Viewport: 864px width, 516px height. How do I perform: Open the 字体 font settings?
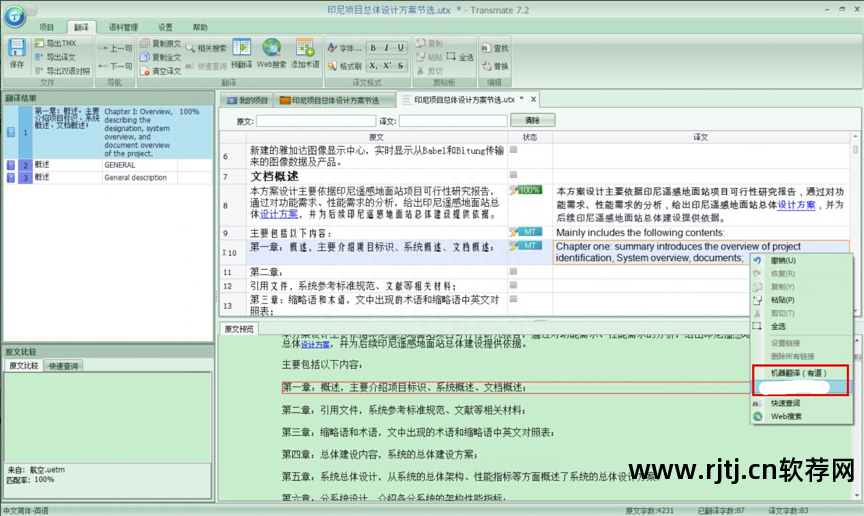click(x=344, y=48)
